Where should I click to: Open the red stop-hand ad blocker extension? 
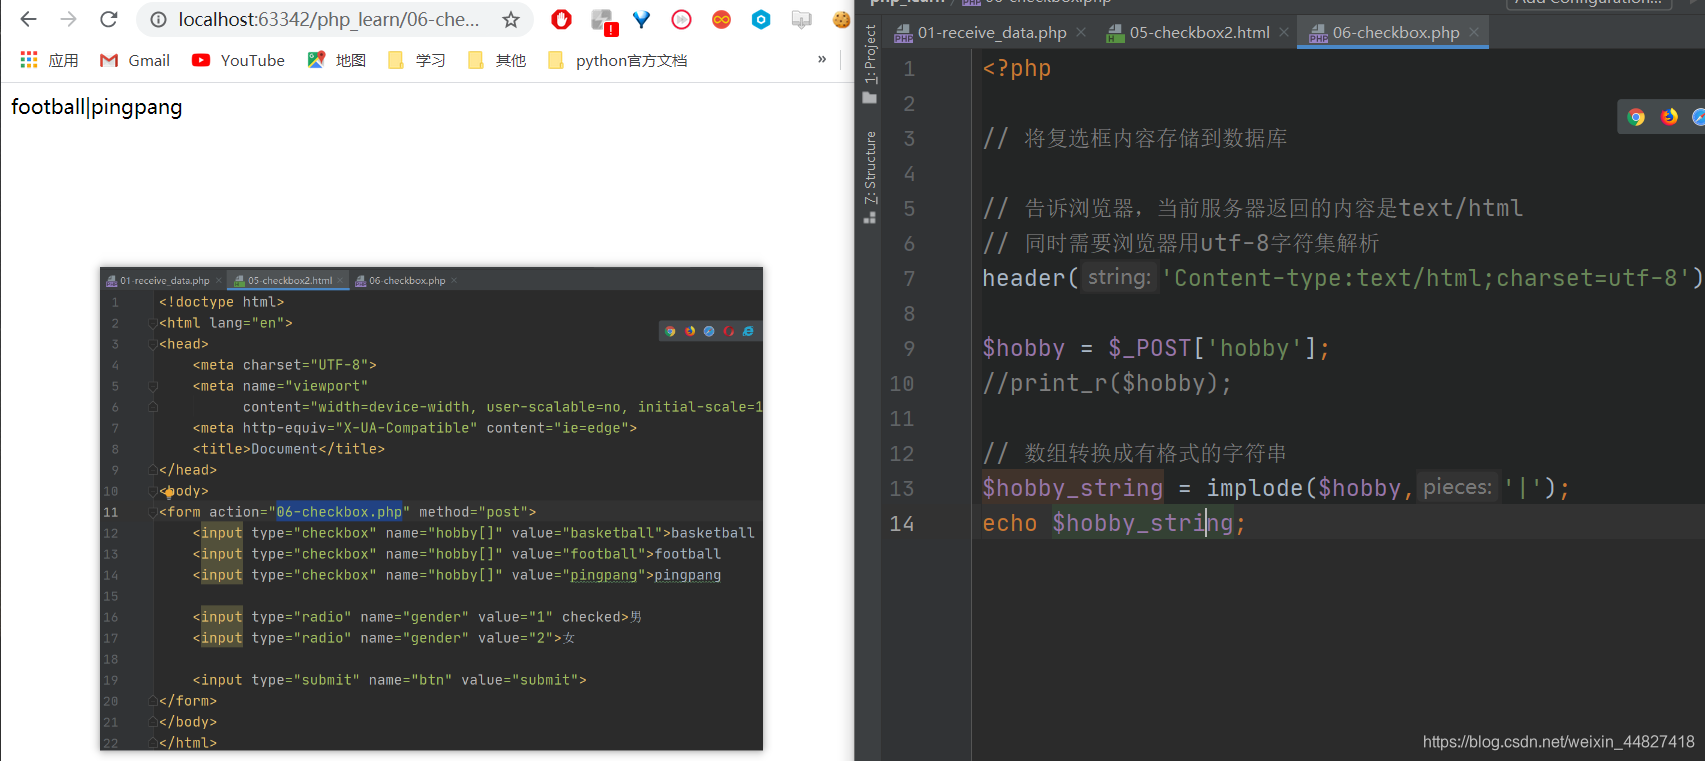pyautogui.click(x=561, y=19)
